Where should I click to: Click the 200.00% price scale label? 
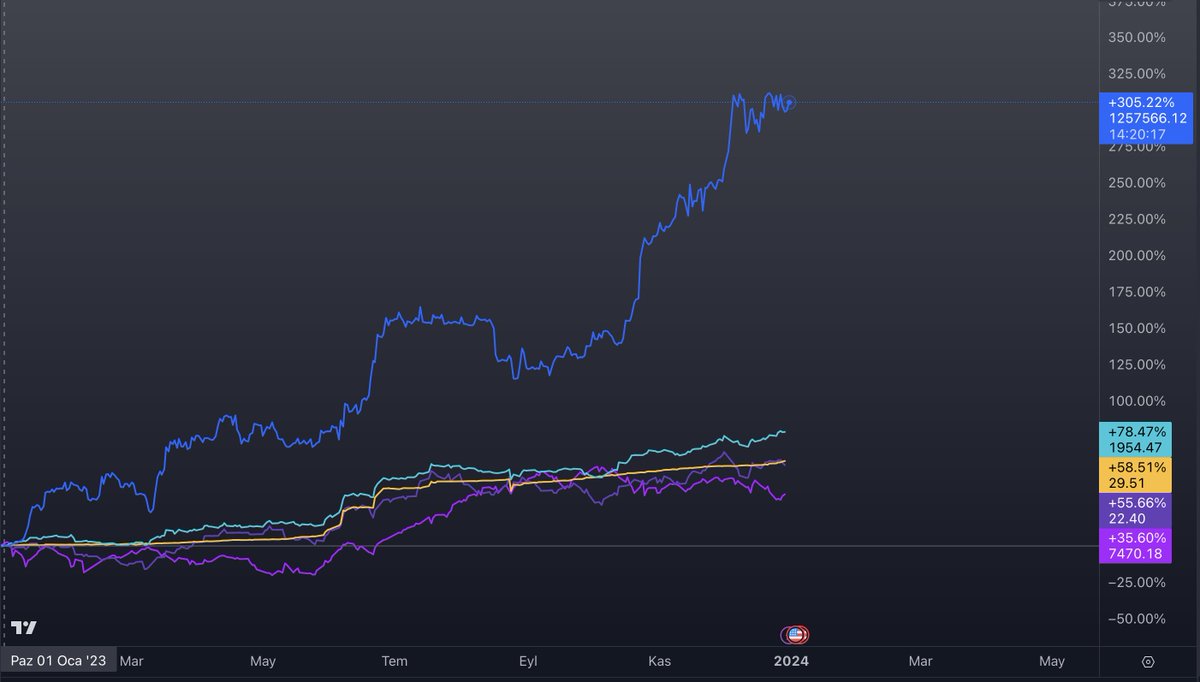point(1137,256)
